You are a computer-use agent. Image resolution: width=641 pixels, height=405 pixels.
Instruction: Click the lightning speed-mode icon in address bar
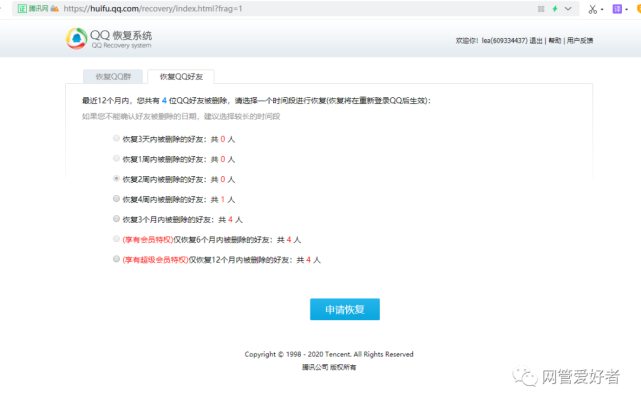tap(555, 9)
